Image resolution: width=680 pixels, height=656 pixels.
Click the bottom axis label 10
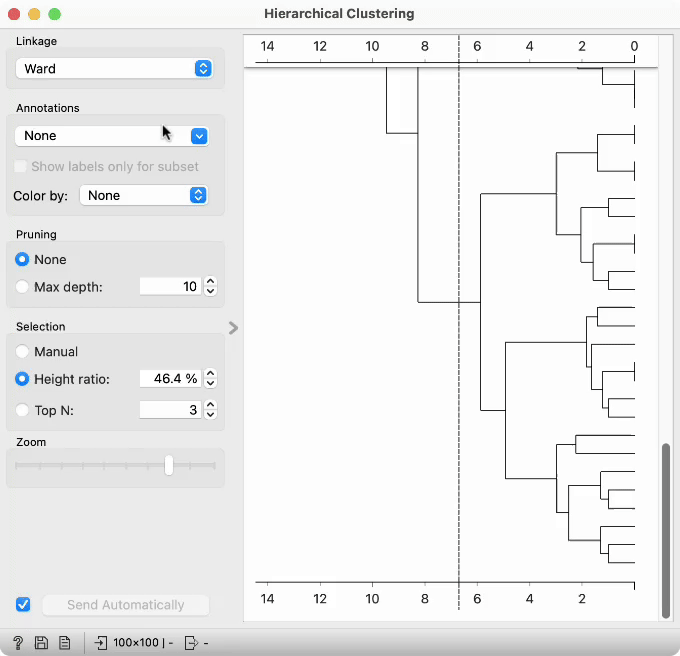pyautogui.click(x=372, y=599)
